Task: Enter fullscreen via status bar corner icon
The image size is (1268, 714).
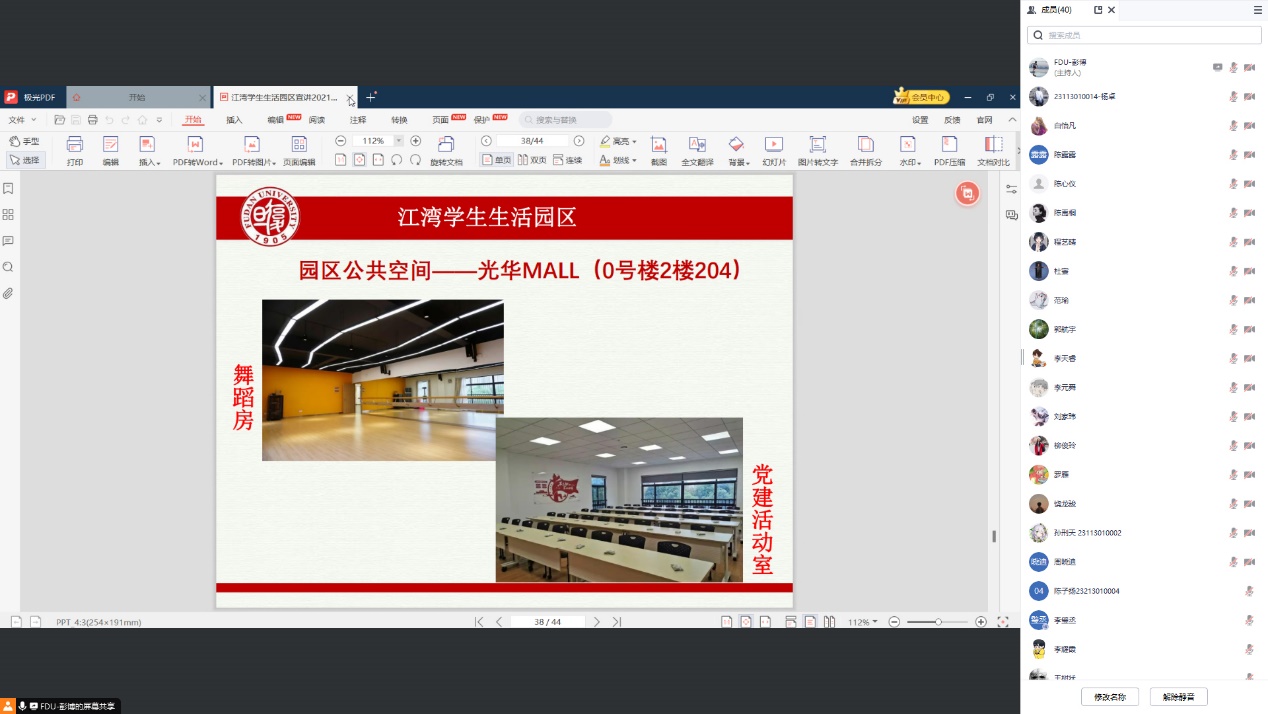Action: click(1002, 622)
